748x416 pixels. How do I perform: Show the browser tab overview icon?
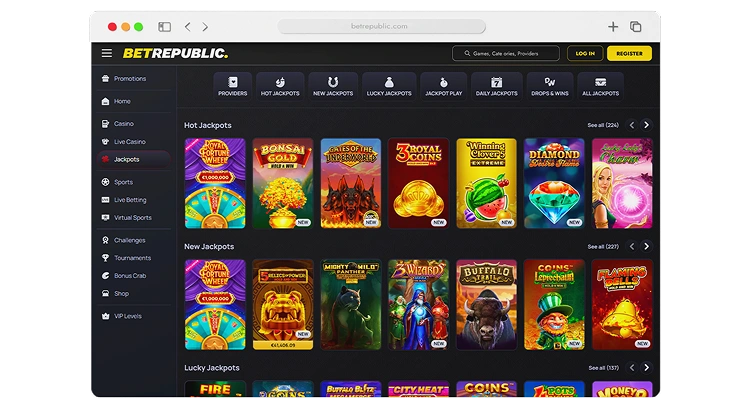click(635, 27)
